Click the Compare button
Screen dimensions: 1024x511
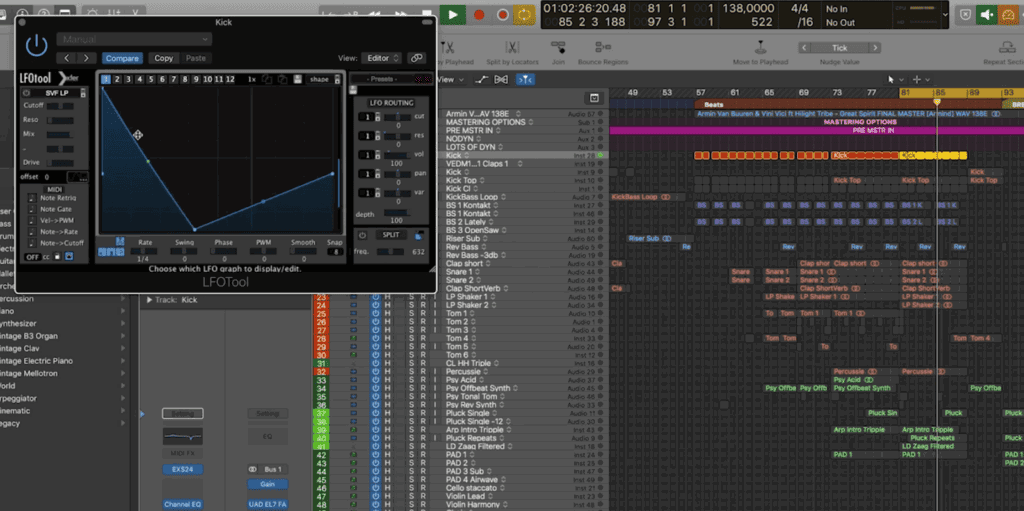tap(122, 58)
